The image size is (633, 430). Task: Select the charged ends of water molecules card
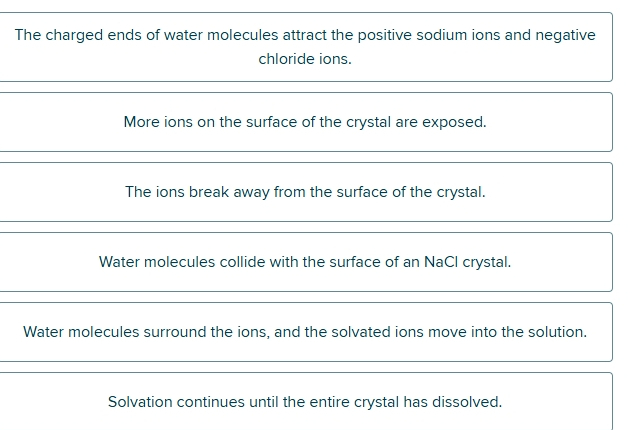tap(306, 47)
